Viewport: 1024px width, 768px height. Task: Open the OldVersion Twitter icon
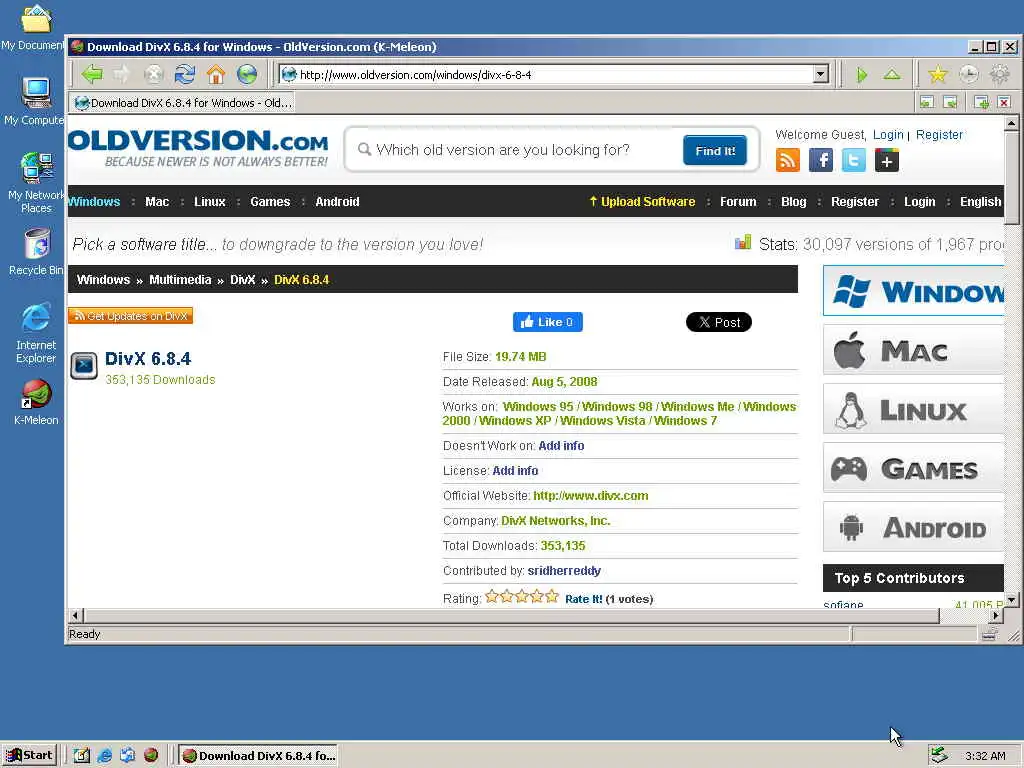tap(854, 160)
